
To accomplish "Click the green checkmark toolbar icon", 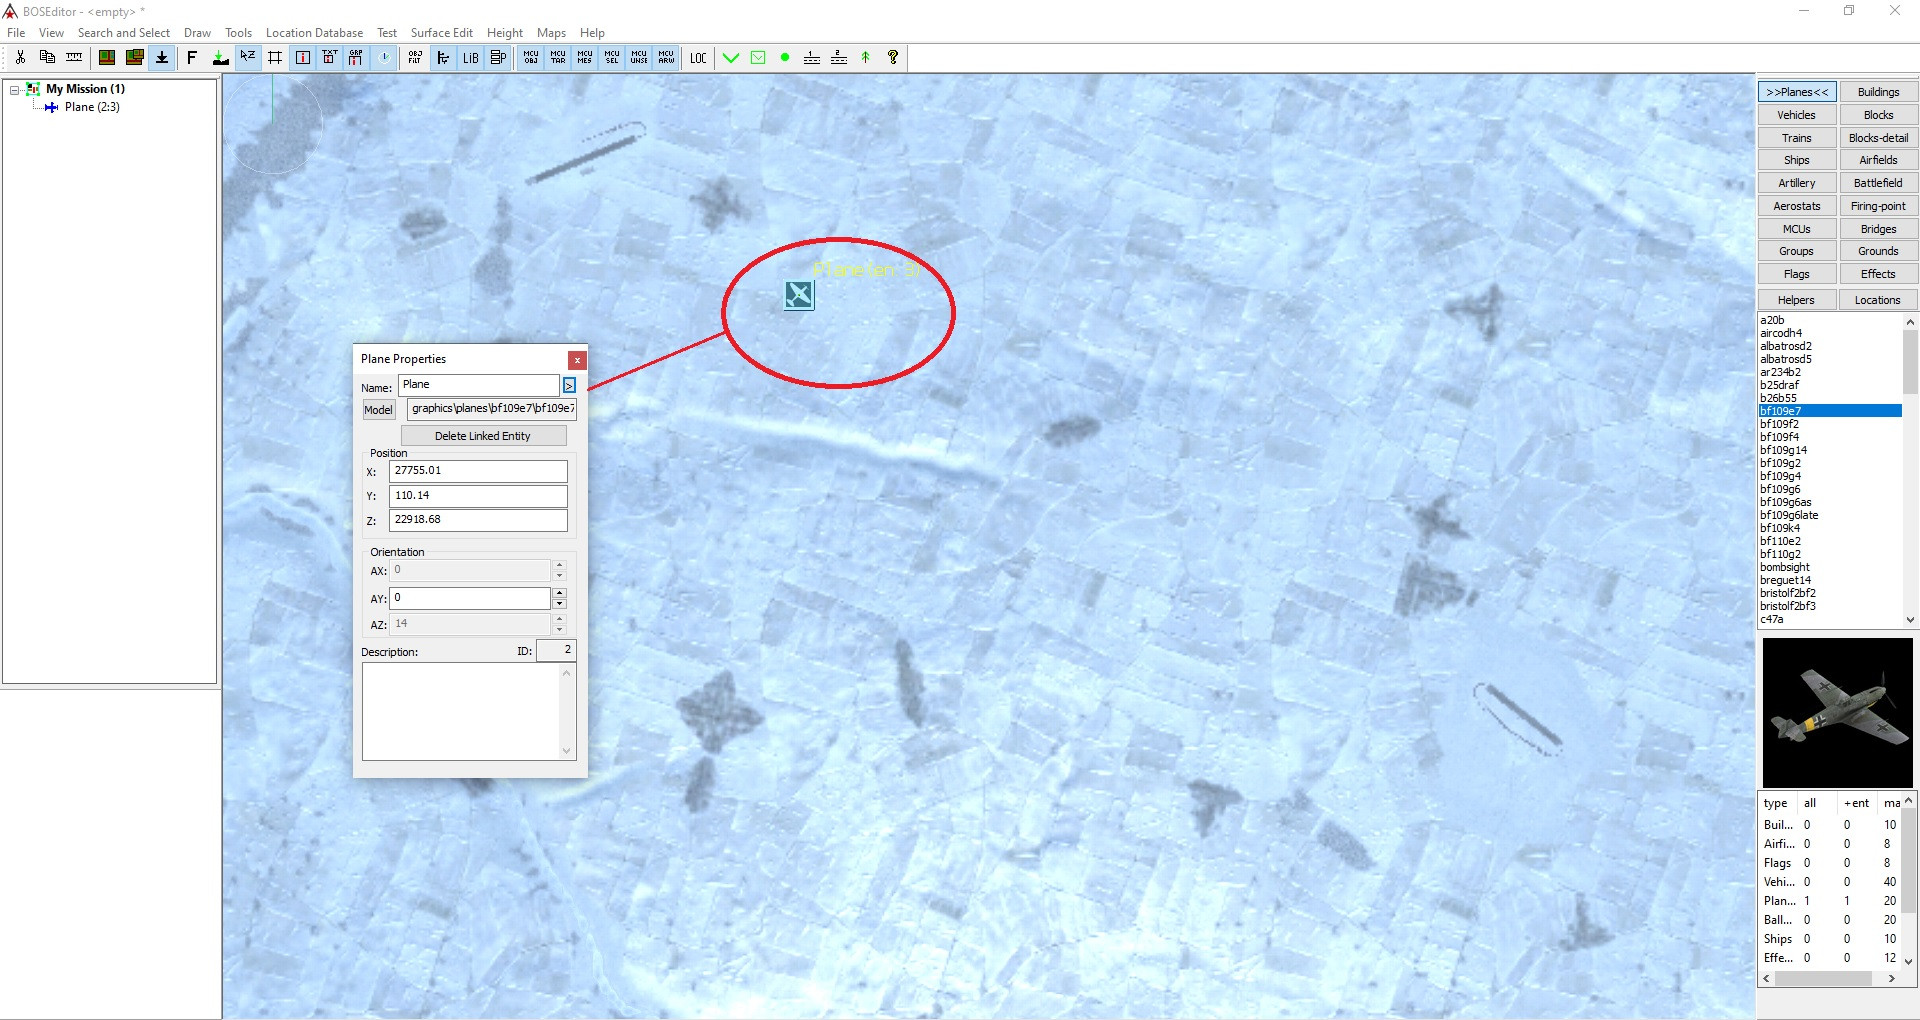I will (x=731, y=57).
